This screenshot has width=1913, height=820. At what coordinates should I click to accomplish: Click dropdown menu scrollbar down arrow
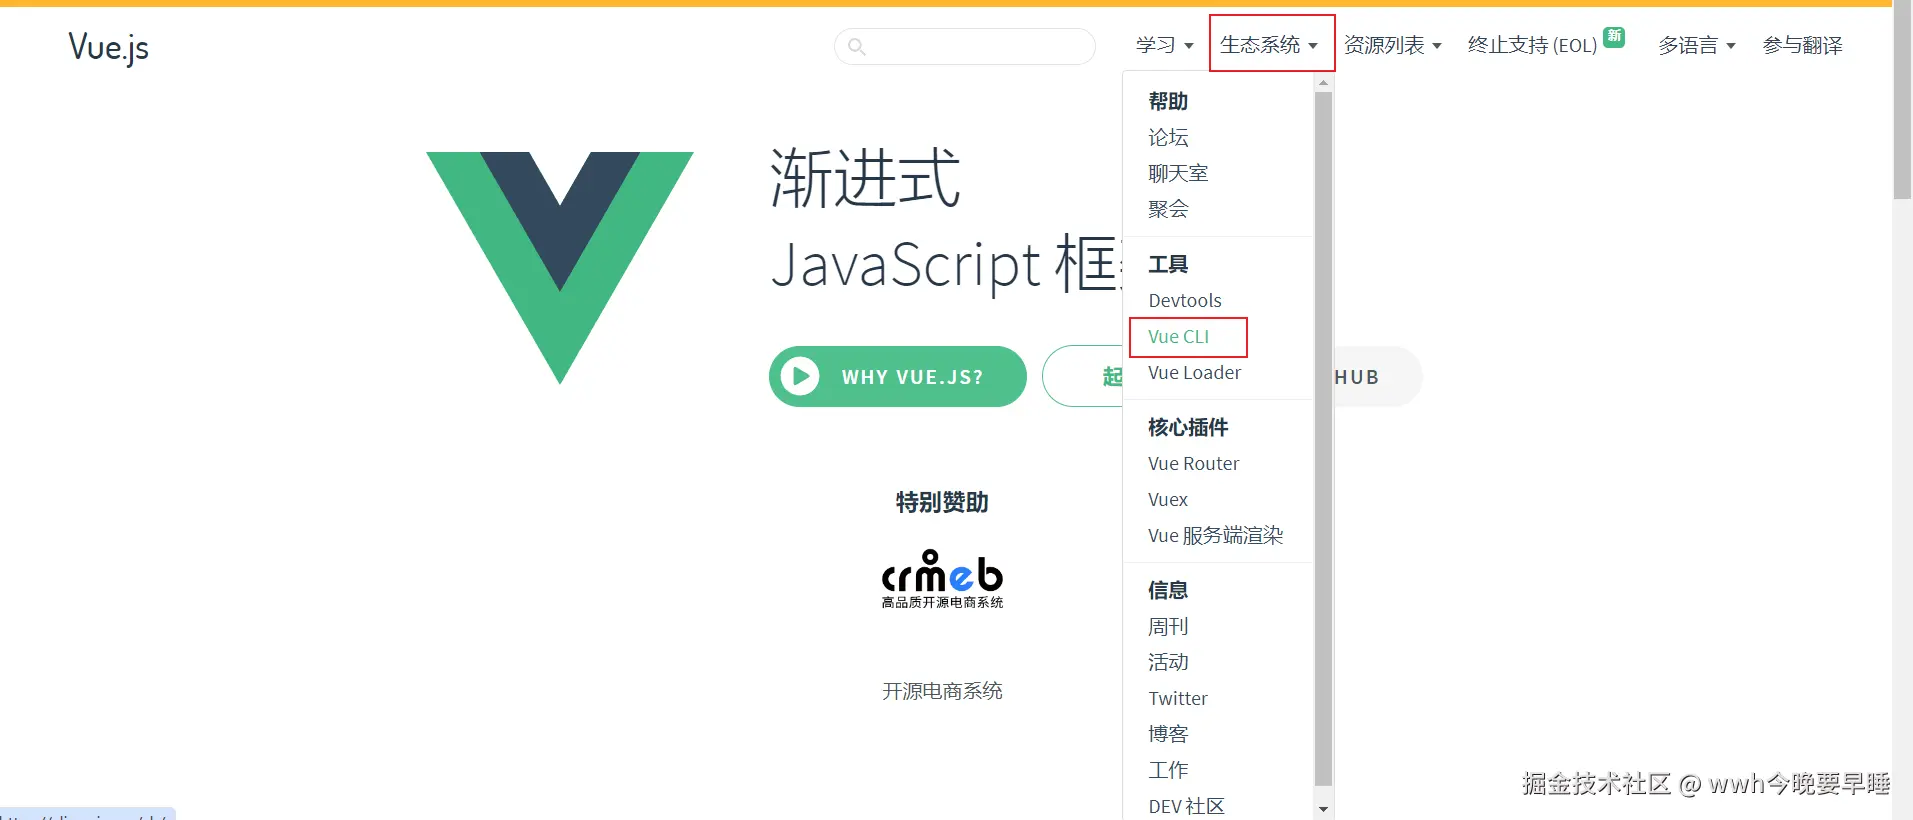(1323, 809)
